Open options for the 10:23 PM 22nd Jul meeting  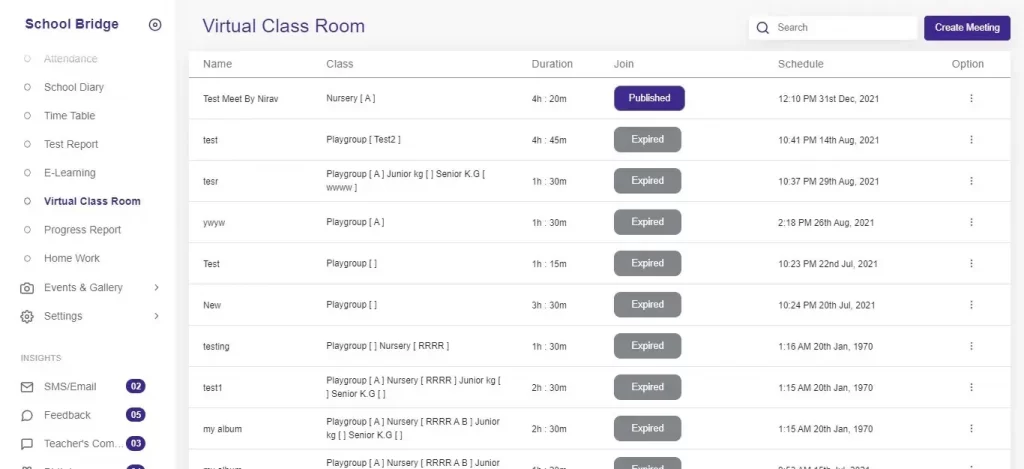pos(971,263)
